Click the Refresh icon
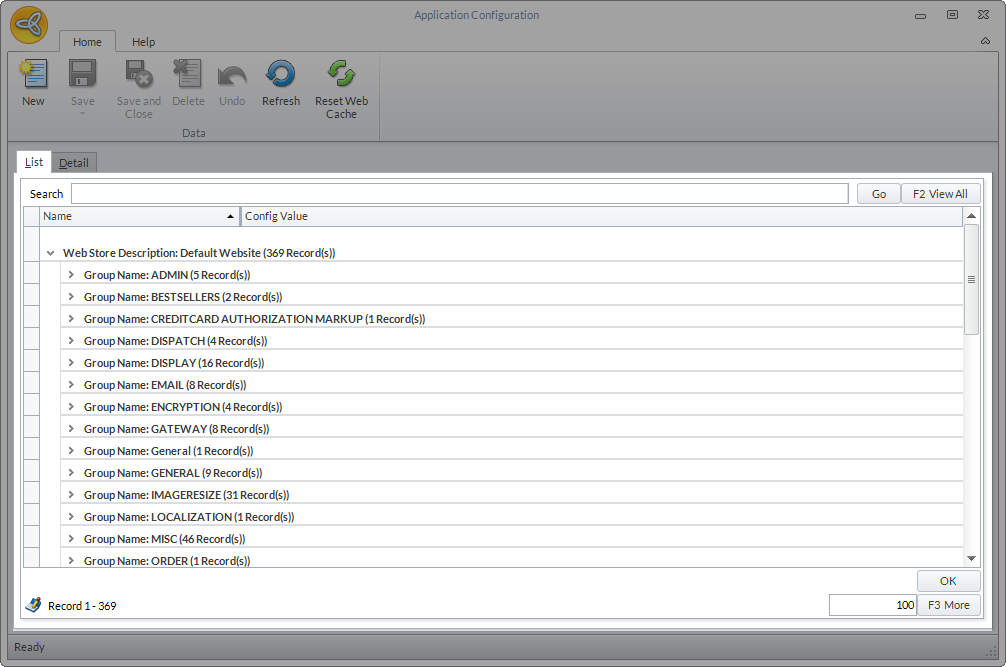This screenshot has height=667, width=1006. (x=280, y=75)
